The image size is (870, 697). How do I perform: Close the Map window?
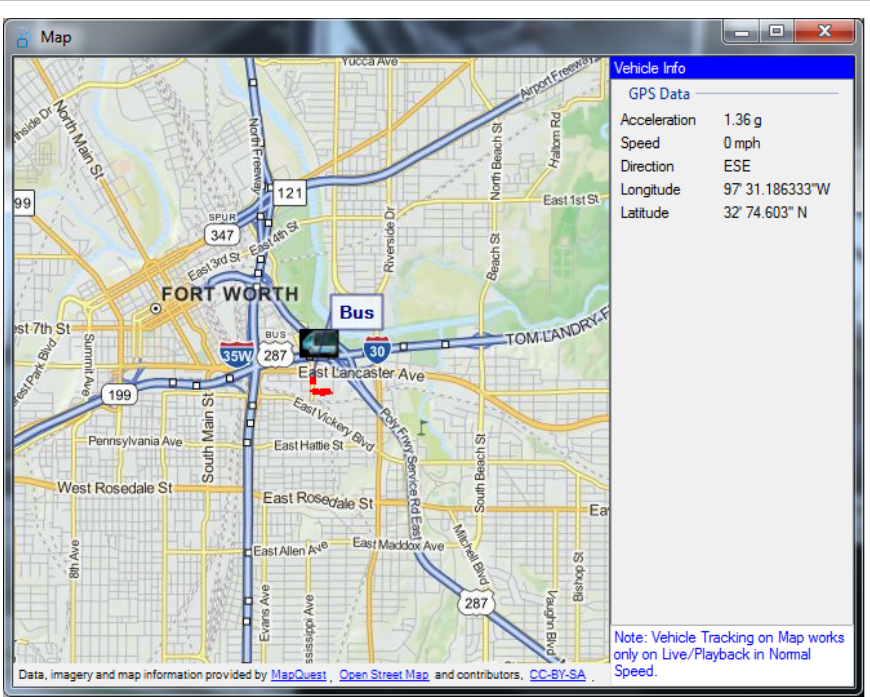point(824,32)
